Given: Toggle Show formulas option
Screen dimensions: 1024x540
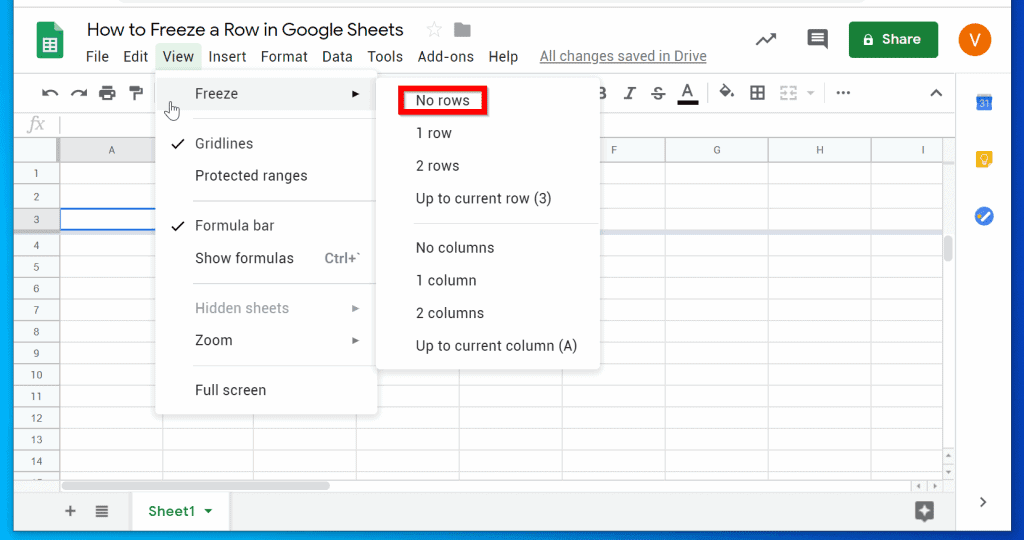Looking at the screenshot, I should (266, 258).
